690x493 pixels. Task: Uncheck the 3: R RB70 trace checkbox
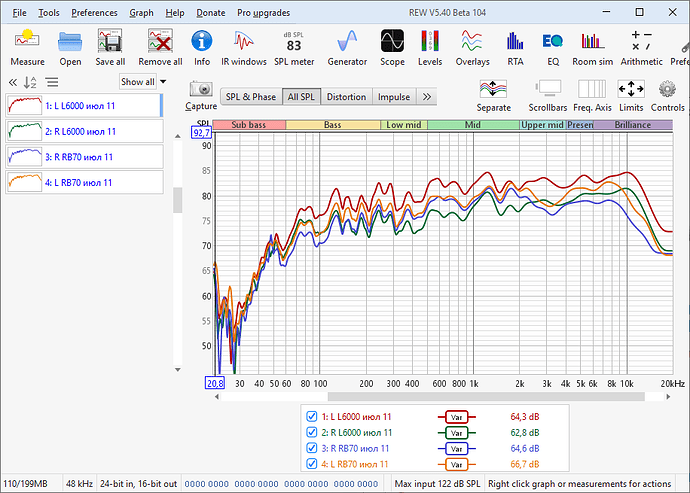click(312, 448)
